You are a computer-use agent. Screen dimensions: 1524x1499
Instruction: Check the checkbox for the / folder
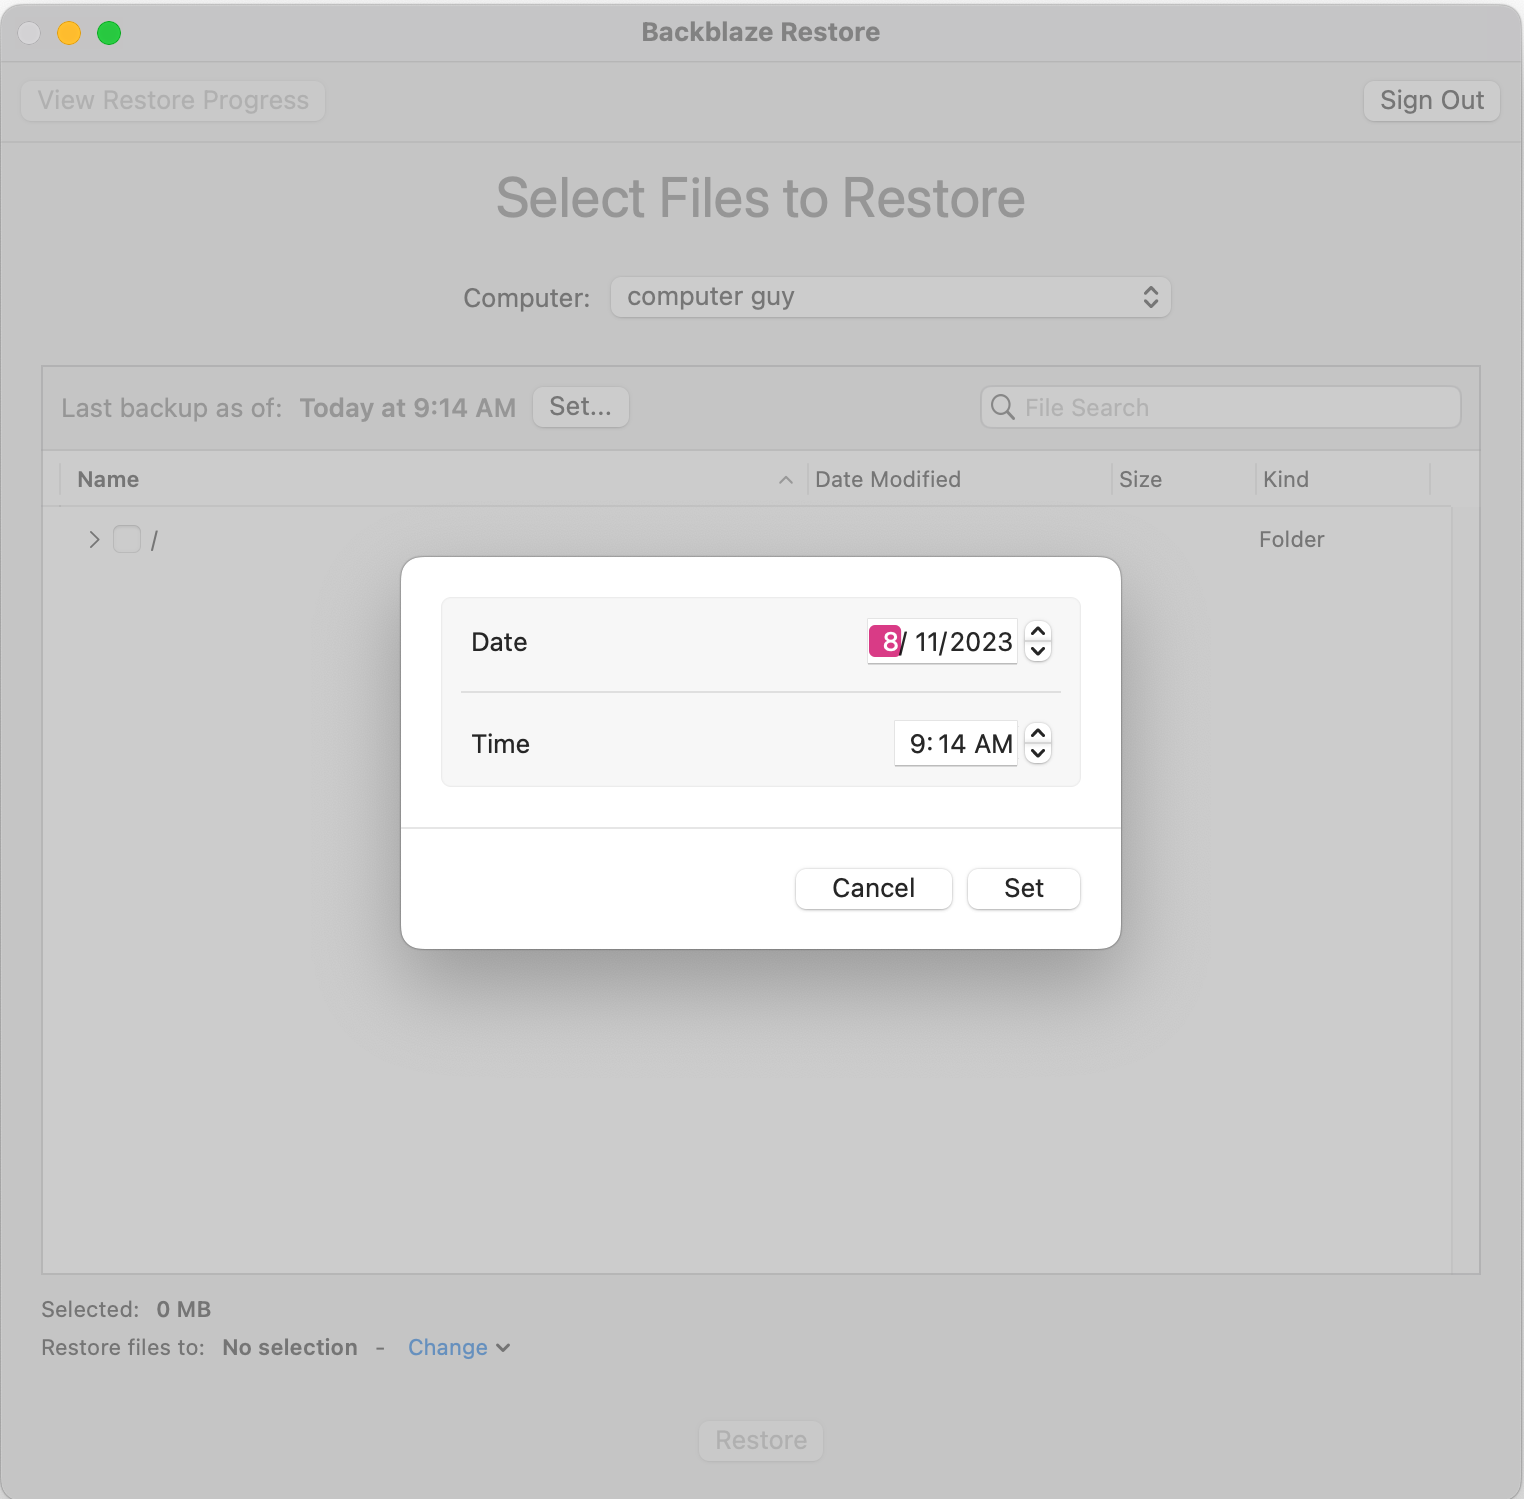pyautogui.click(x=127, y=539)
